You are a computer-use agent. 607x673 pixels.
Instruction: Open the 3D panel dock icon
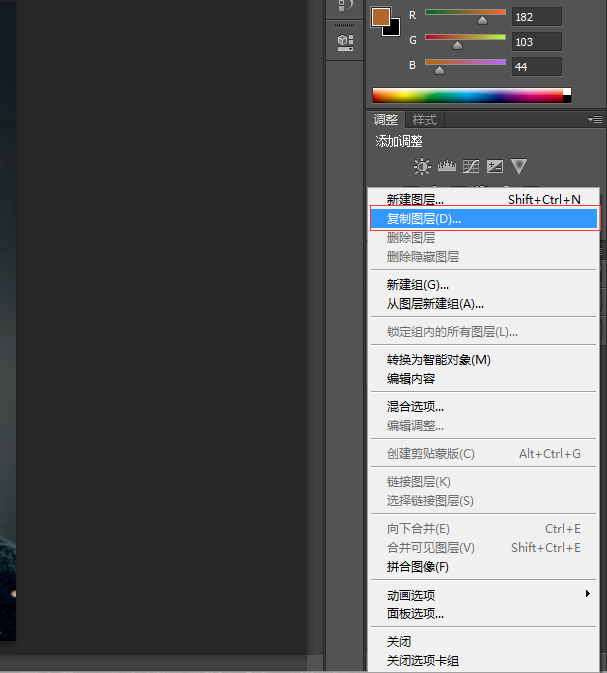click(x=345, y=42)
